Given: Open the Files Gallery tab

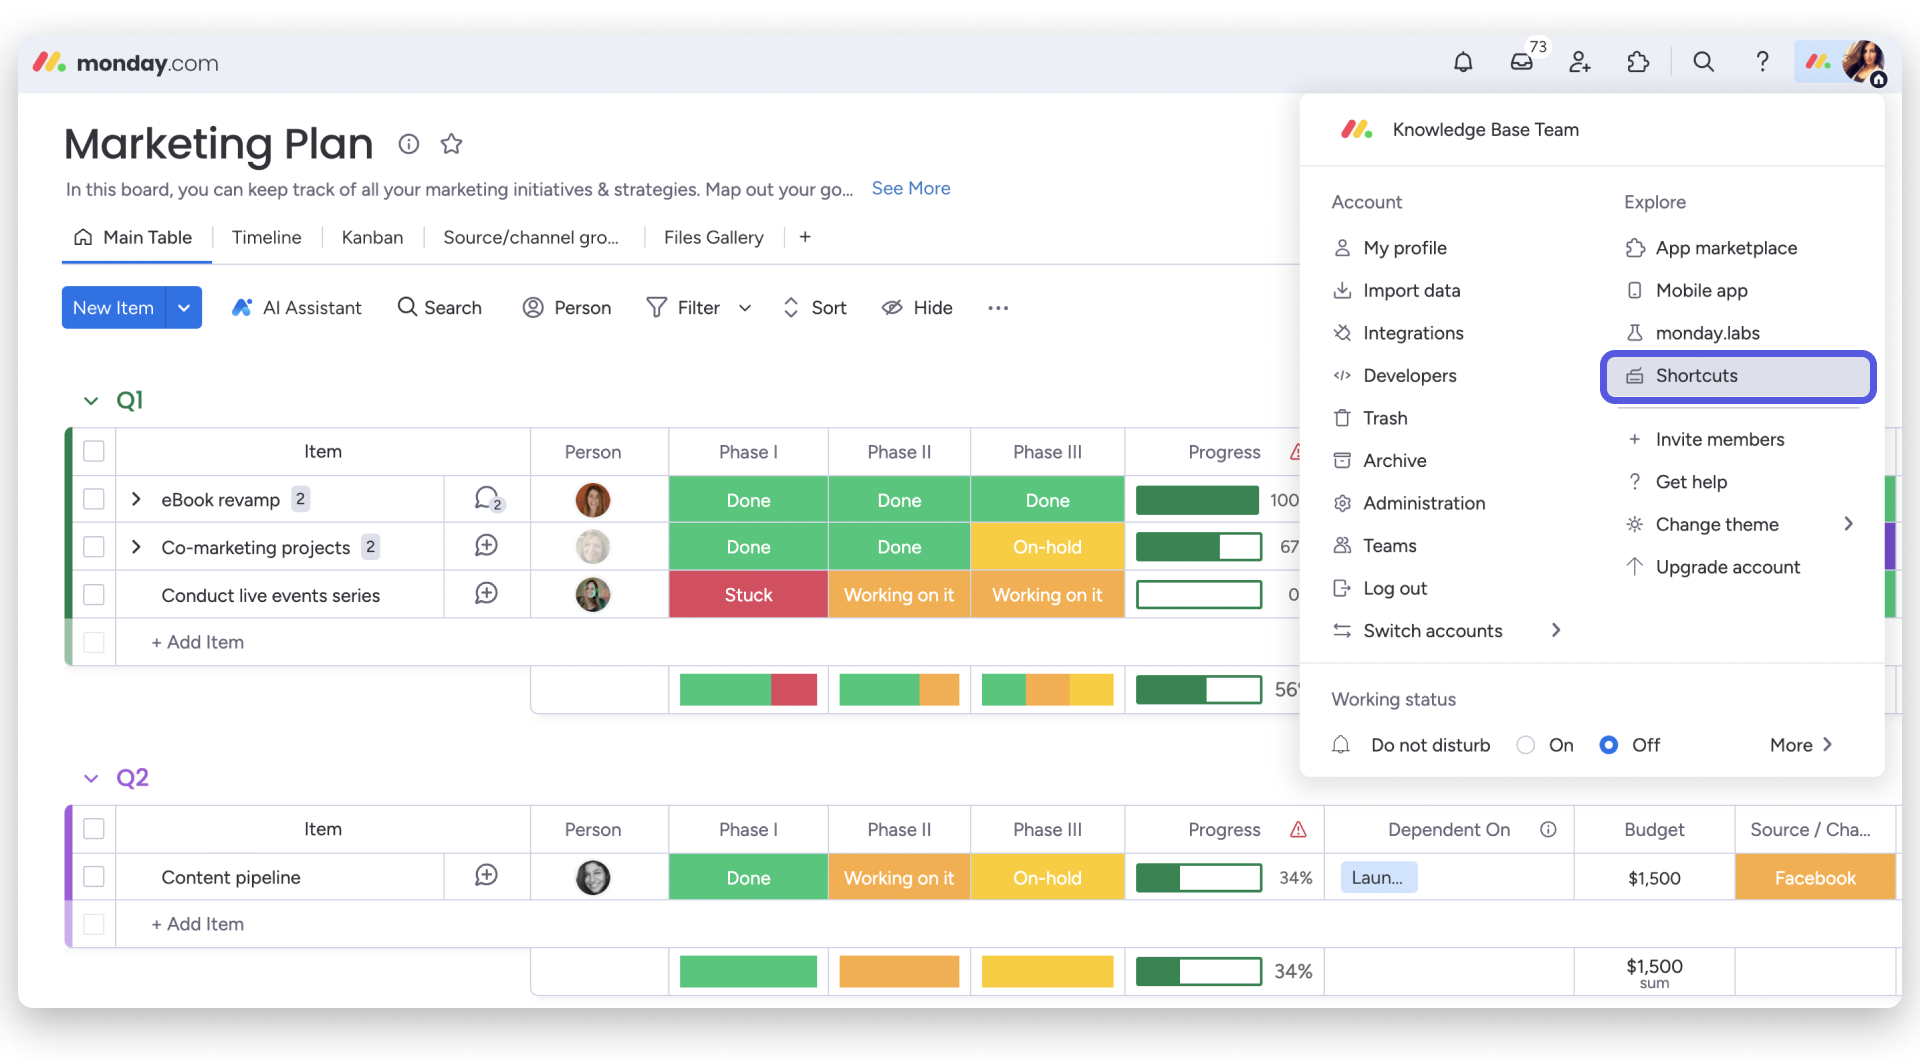Looking at the screenshot, I should [x=714, y=237].
